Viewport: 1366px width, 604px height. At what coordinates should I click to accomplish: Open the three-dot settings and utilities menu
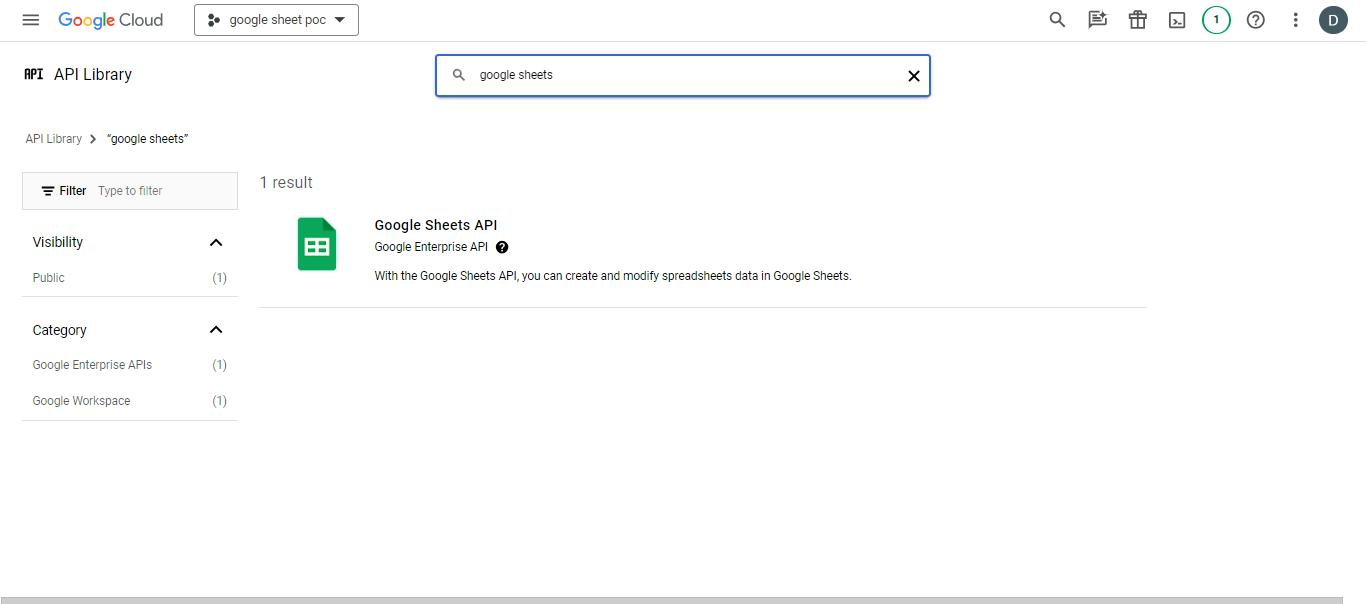(x=1295, y=20)
